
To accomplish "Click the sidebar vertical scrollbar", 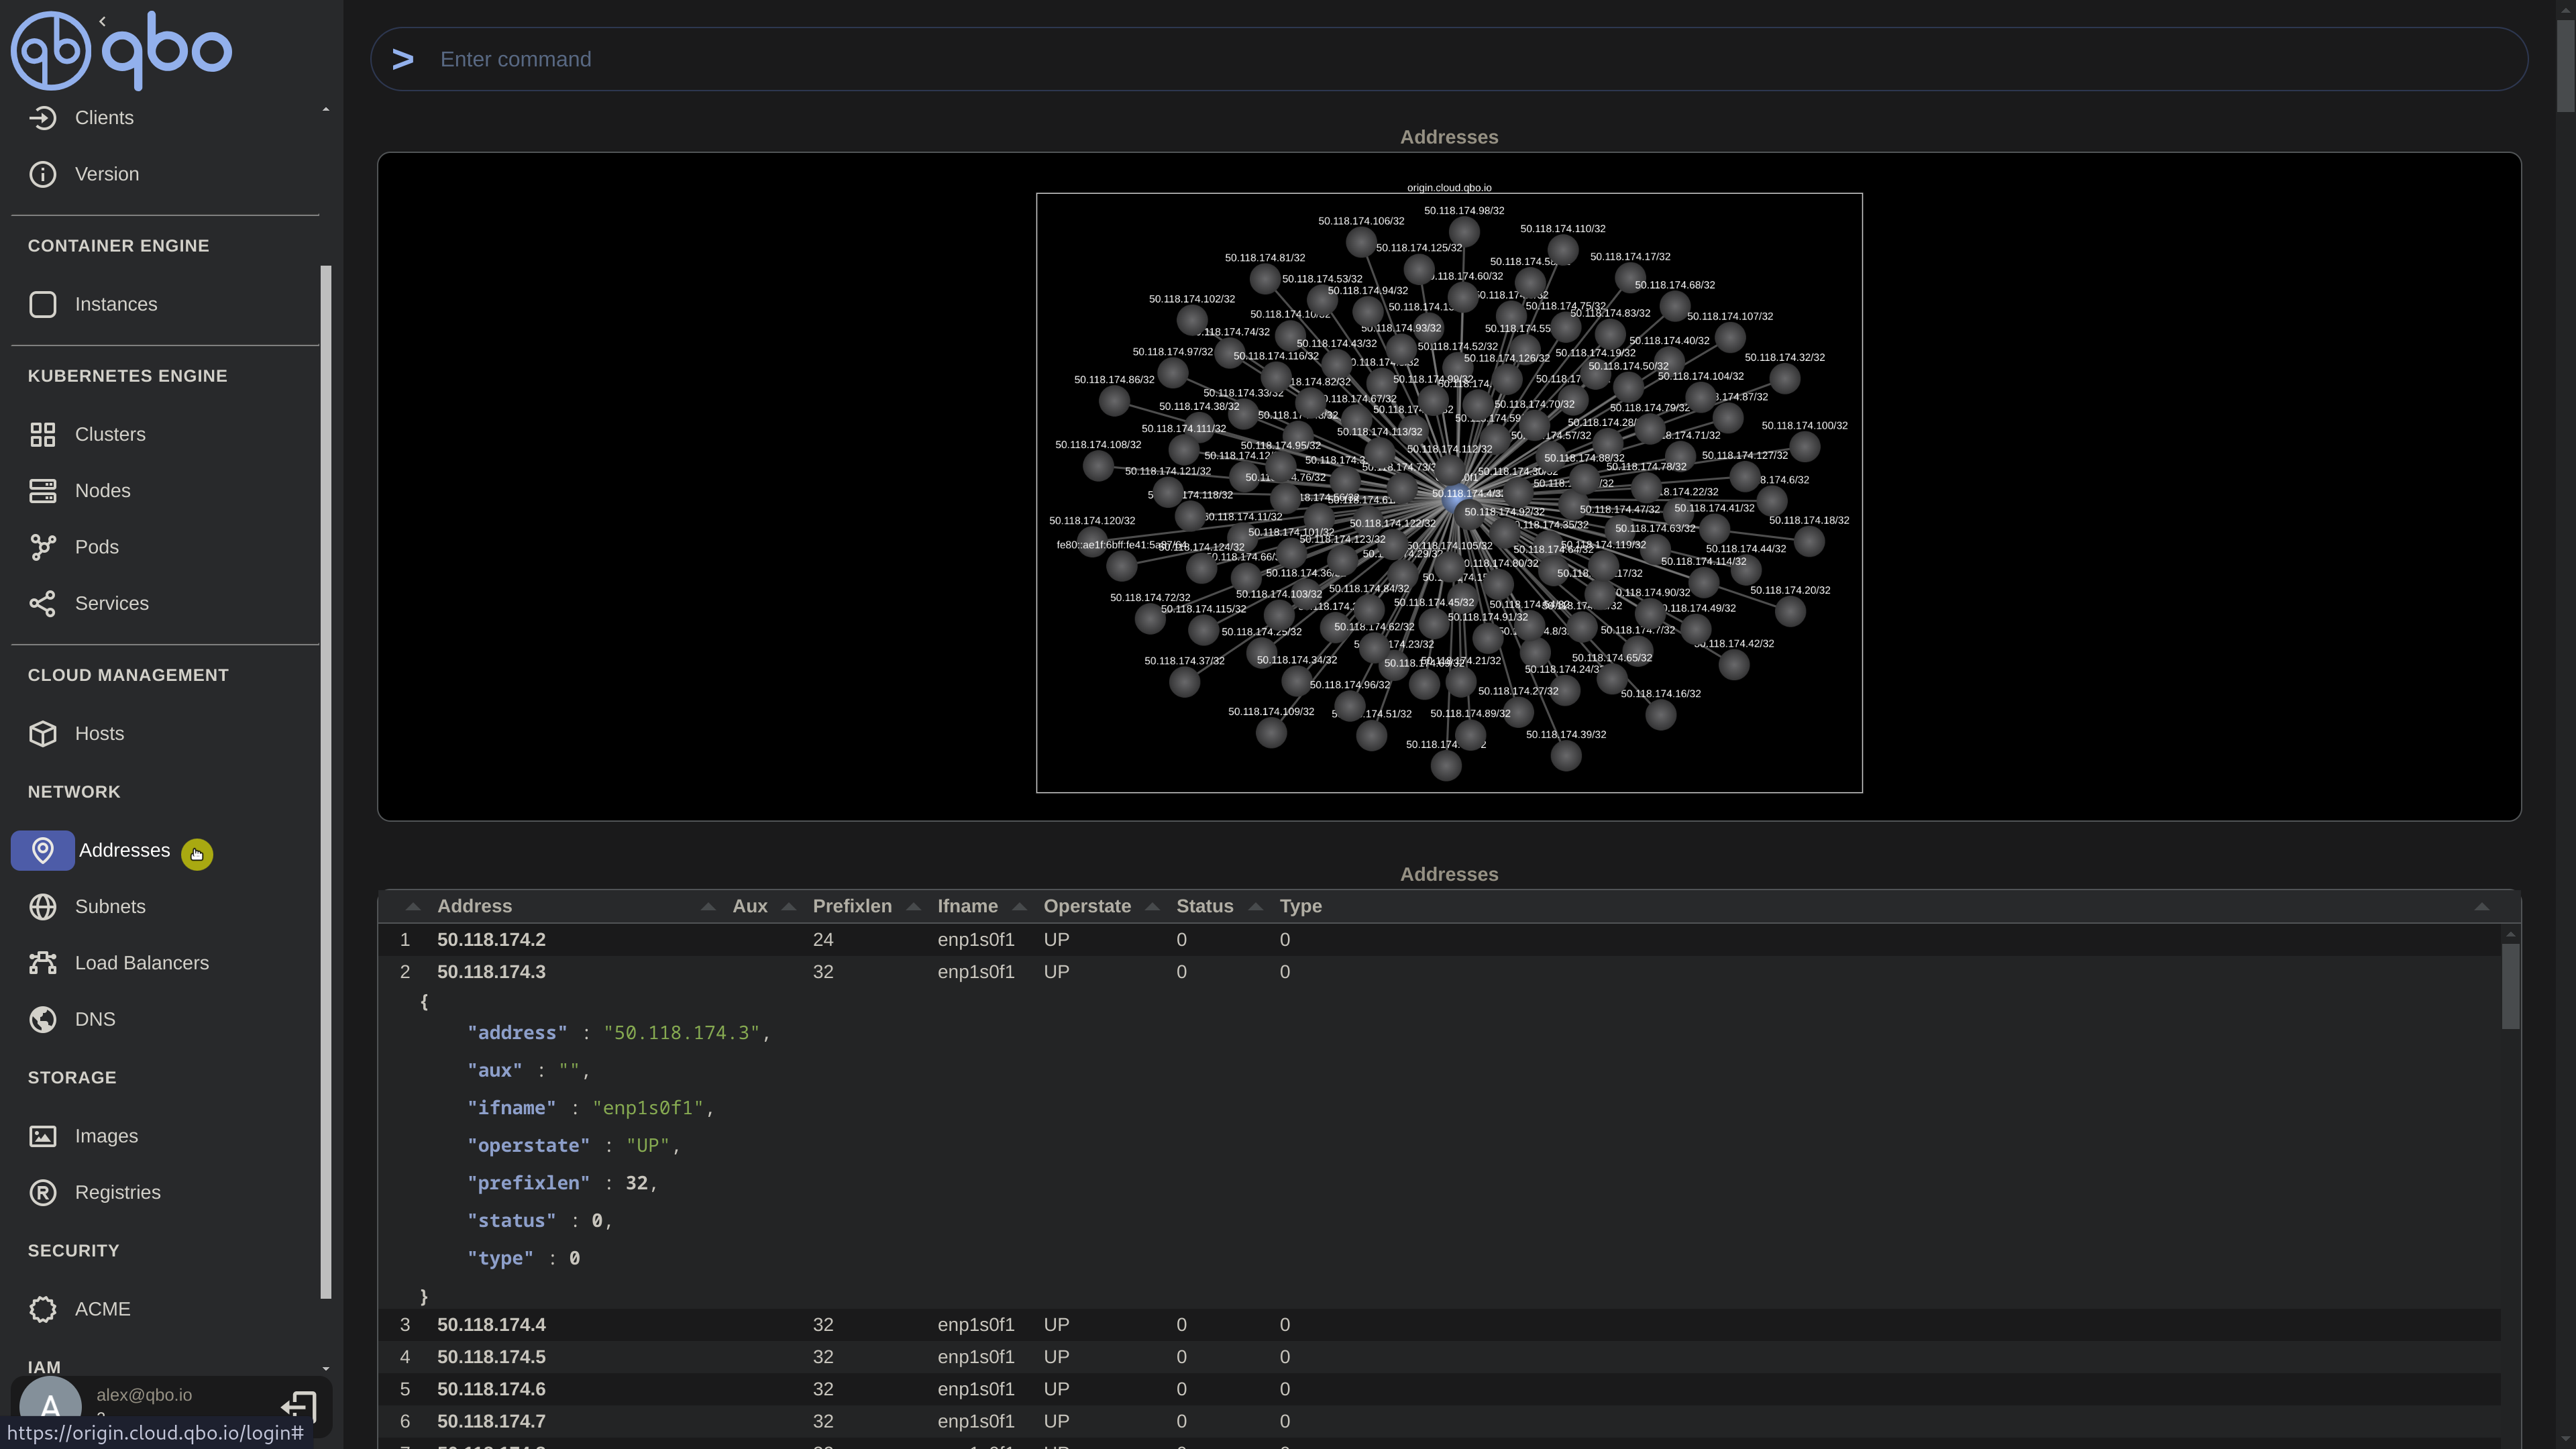I will [325, 782].
